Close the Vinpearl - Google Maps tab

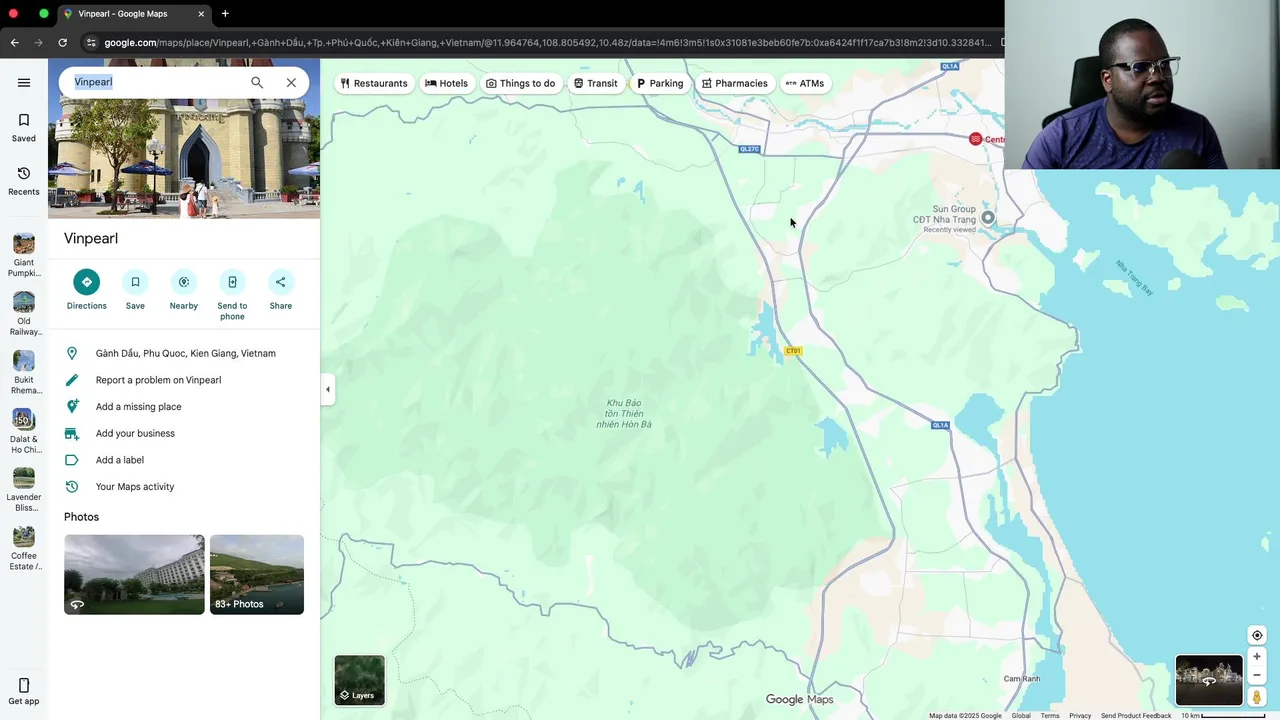(x=201, y=14)
